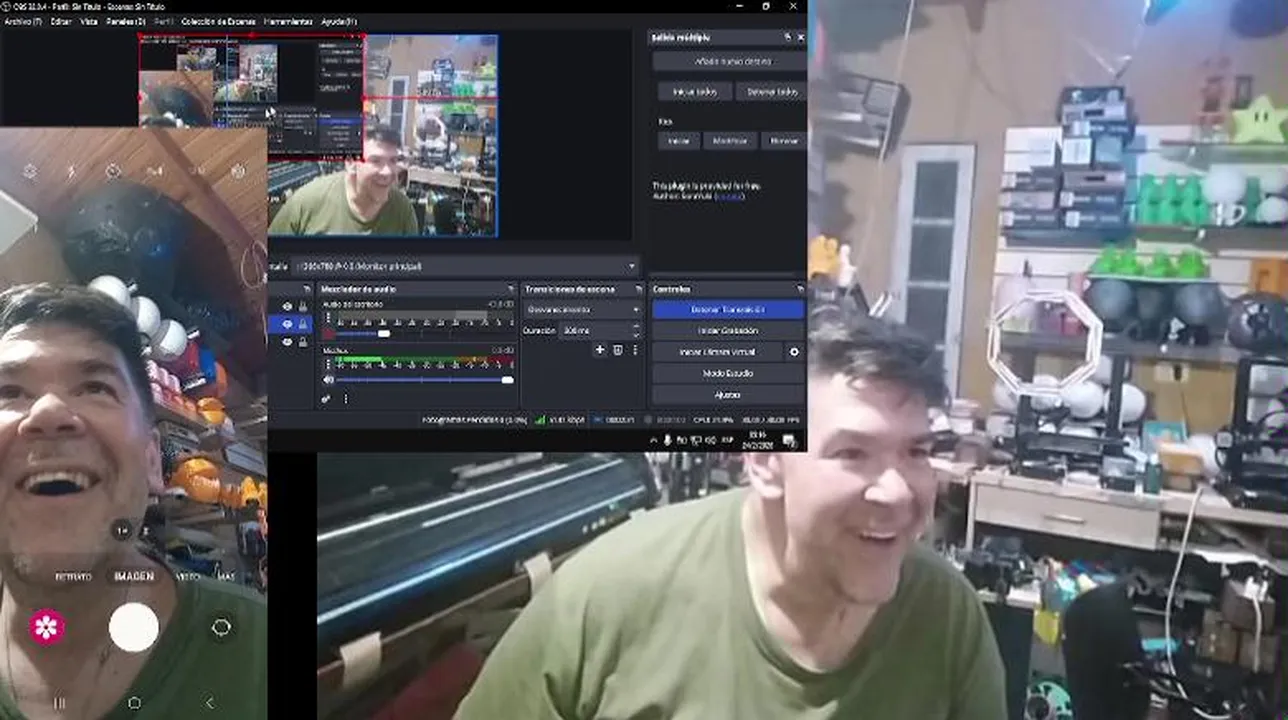This screenshot has width=1288, height=720.
Task: Open the Paneles menu
Action: tap(125, 21)
